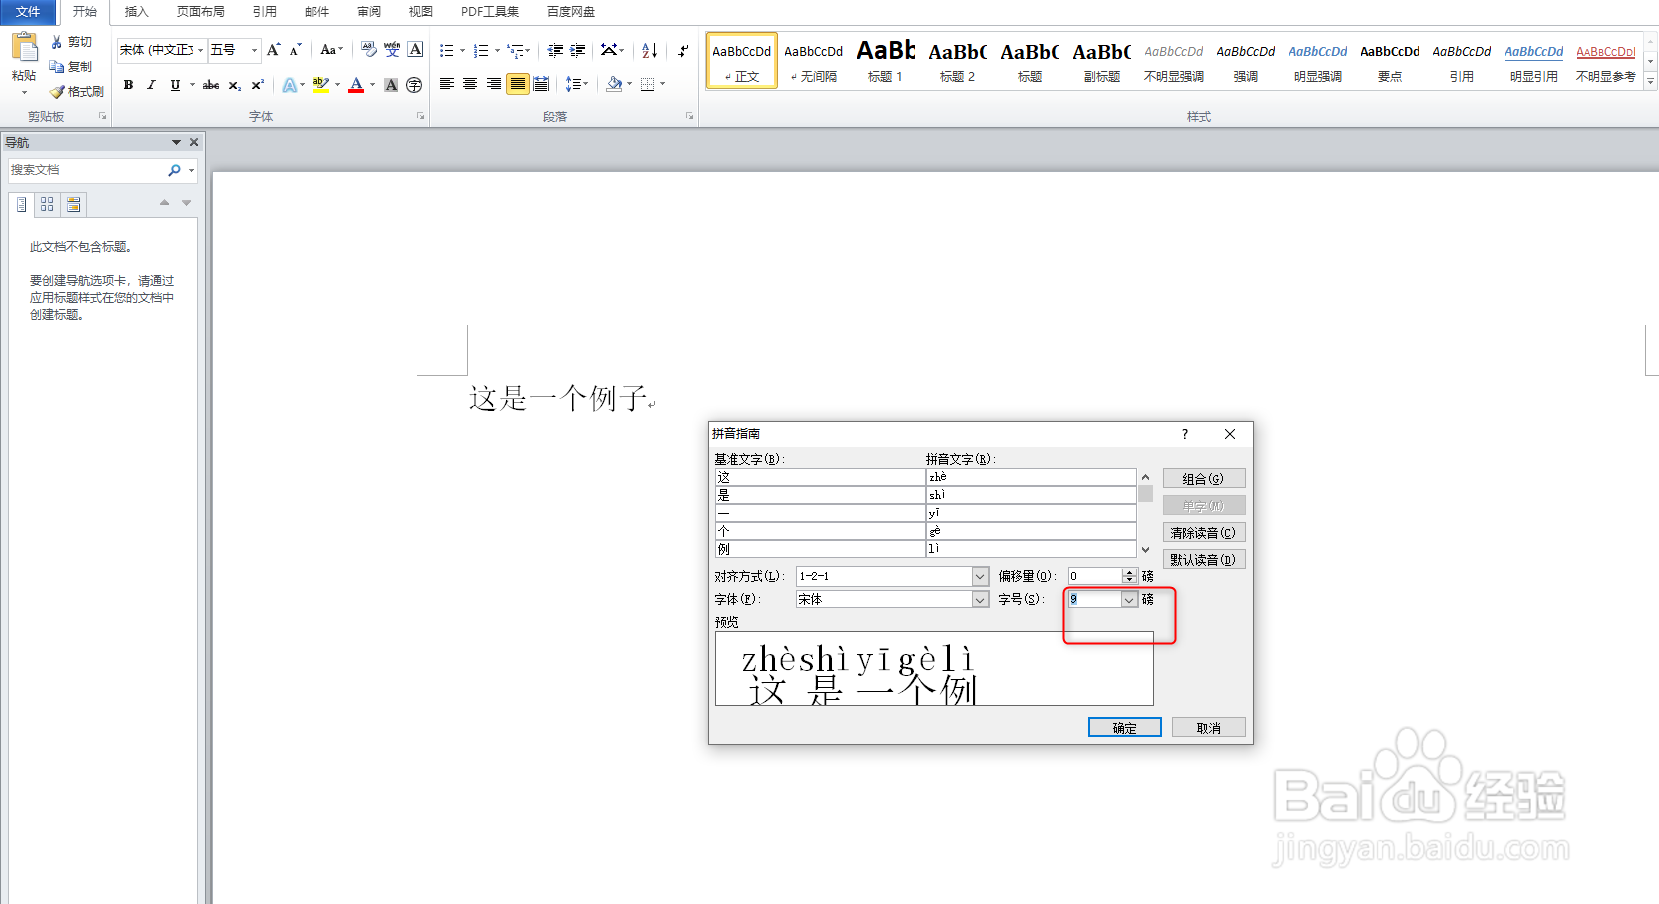
Task: Click the 偏移量 offset spinner arrows
Action: pos(1130,576)
